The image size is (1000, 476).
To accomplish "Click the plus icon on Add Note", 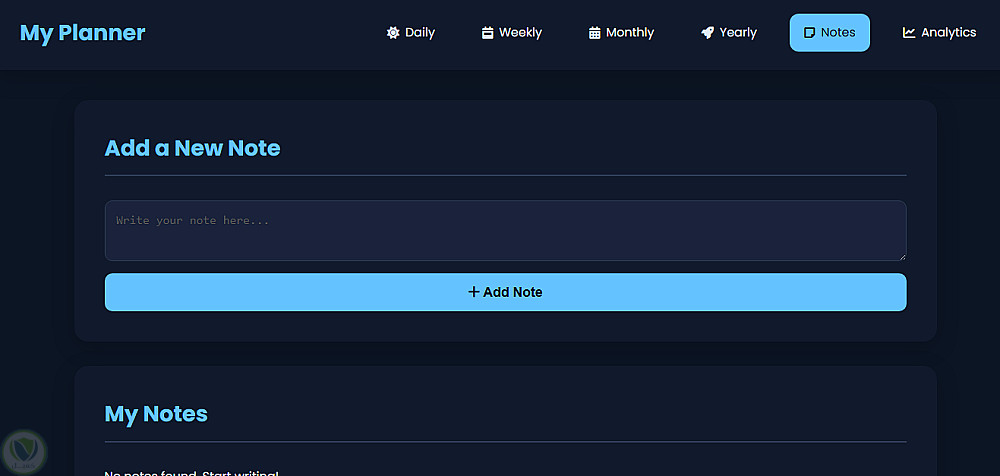I will pos(474,292).
